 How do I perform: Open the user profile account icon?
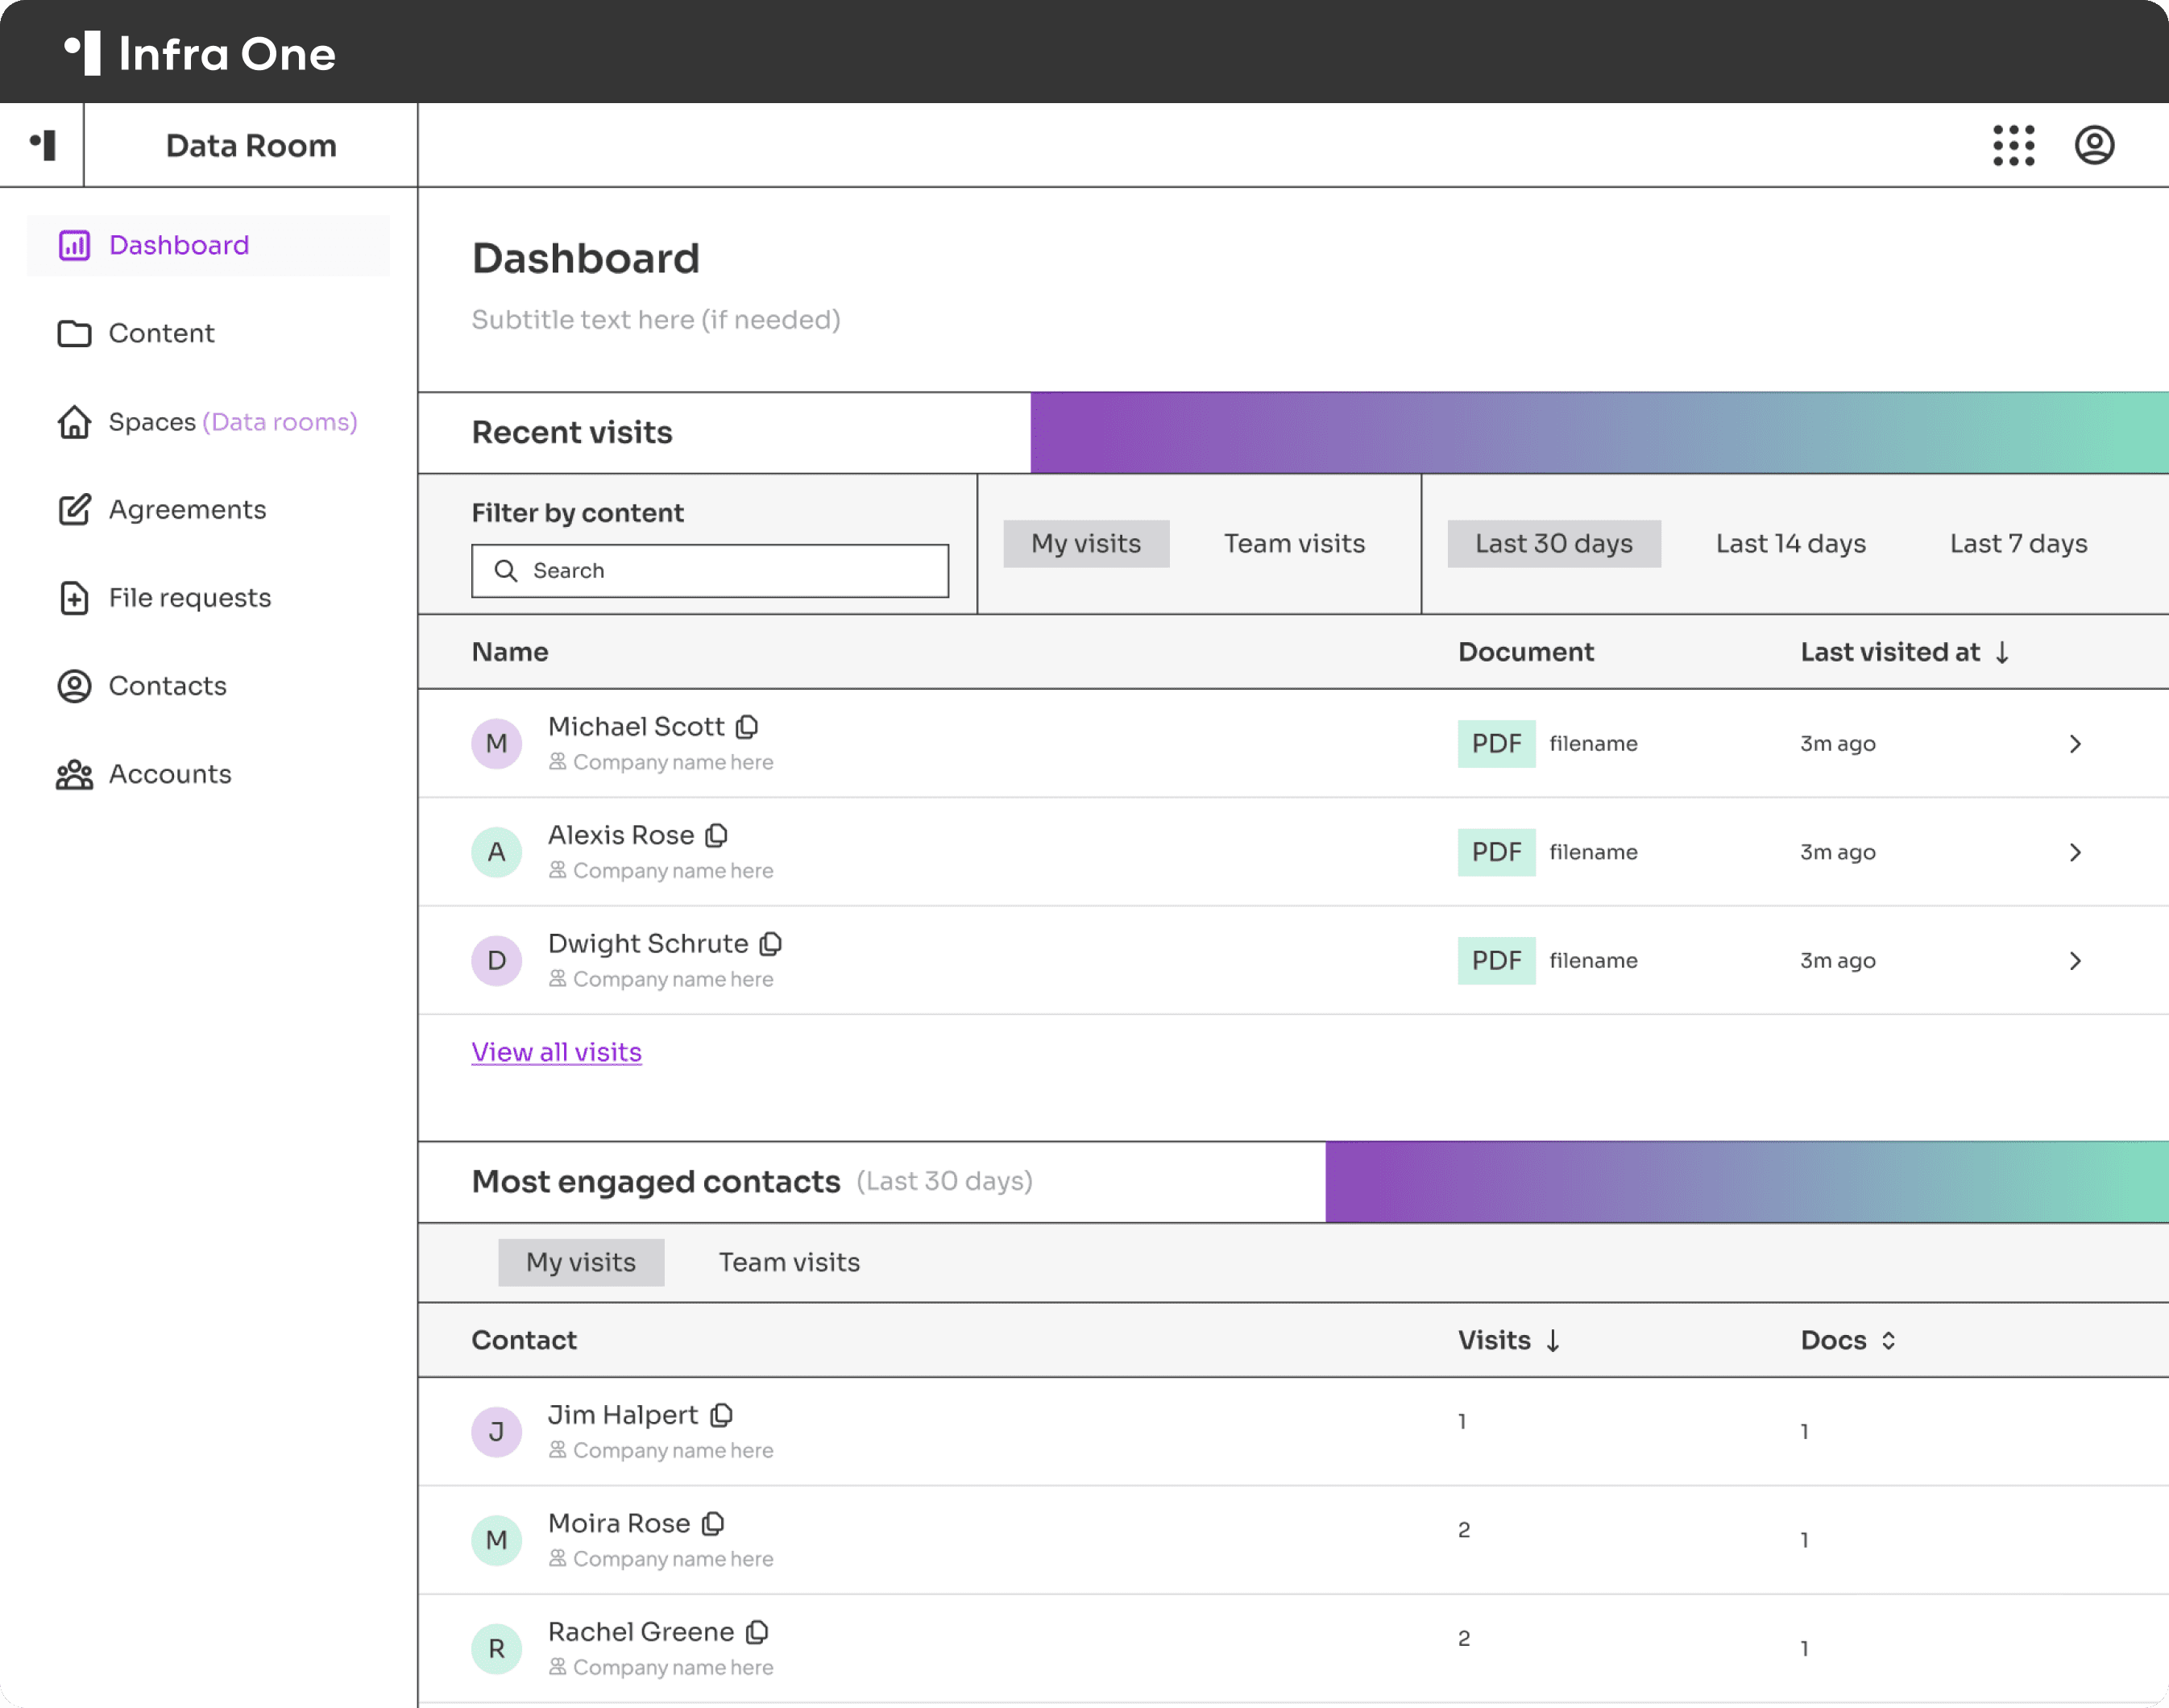[x=2094, y=145]
